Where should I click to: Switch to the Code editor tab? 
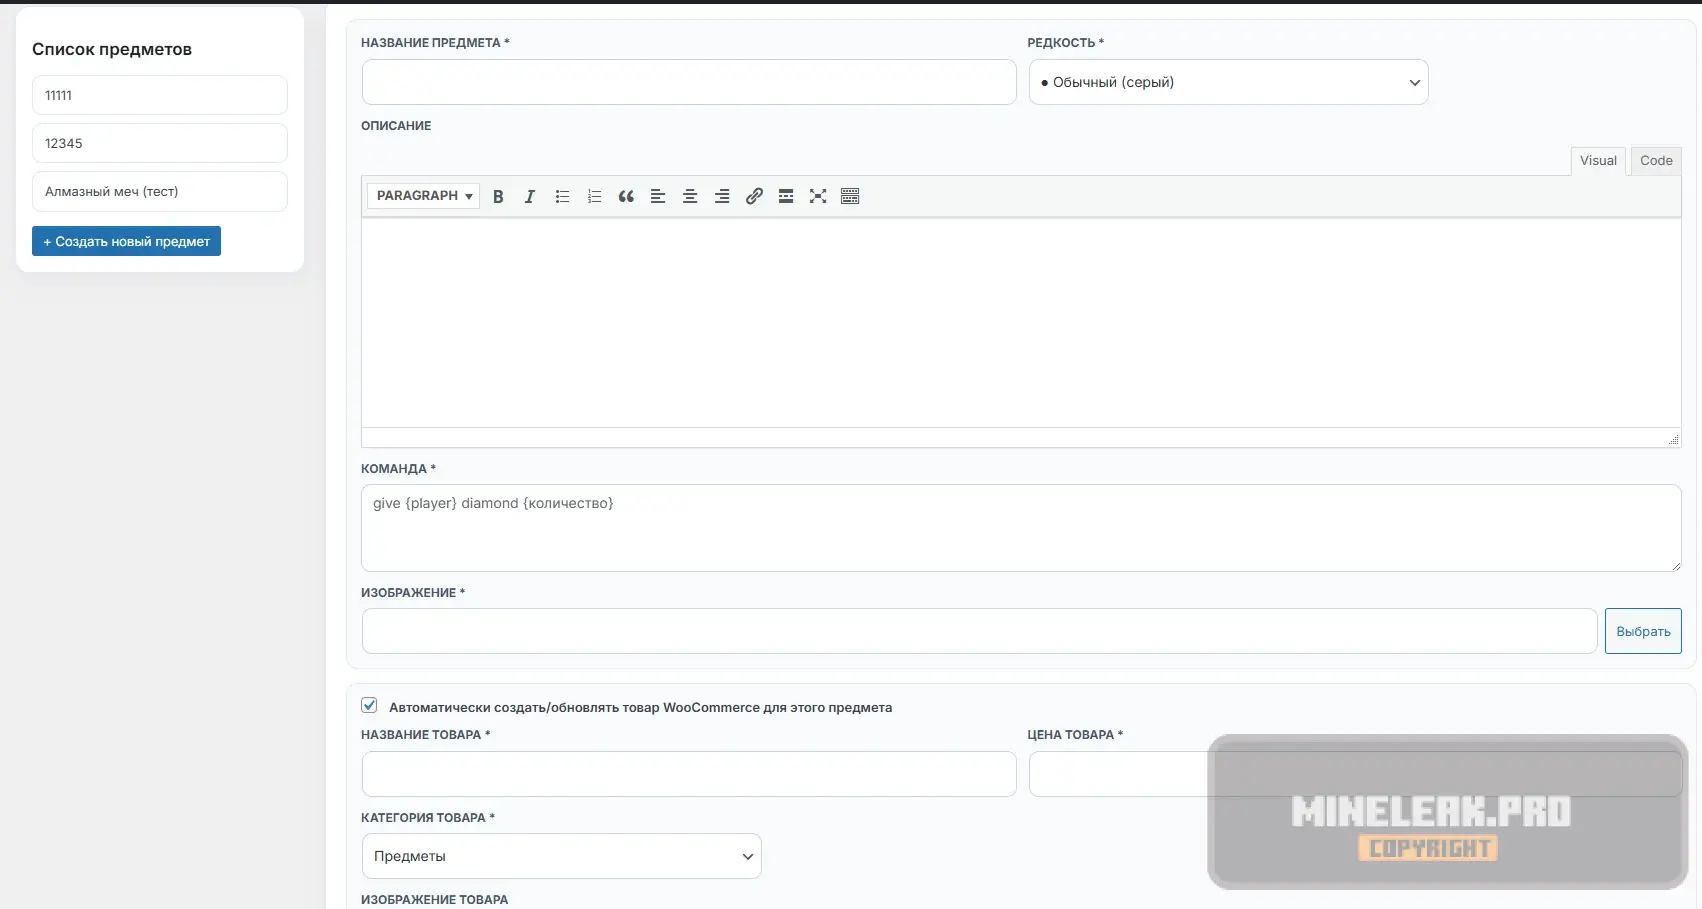1656,161
